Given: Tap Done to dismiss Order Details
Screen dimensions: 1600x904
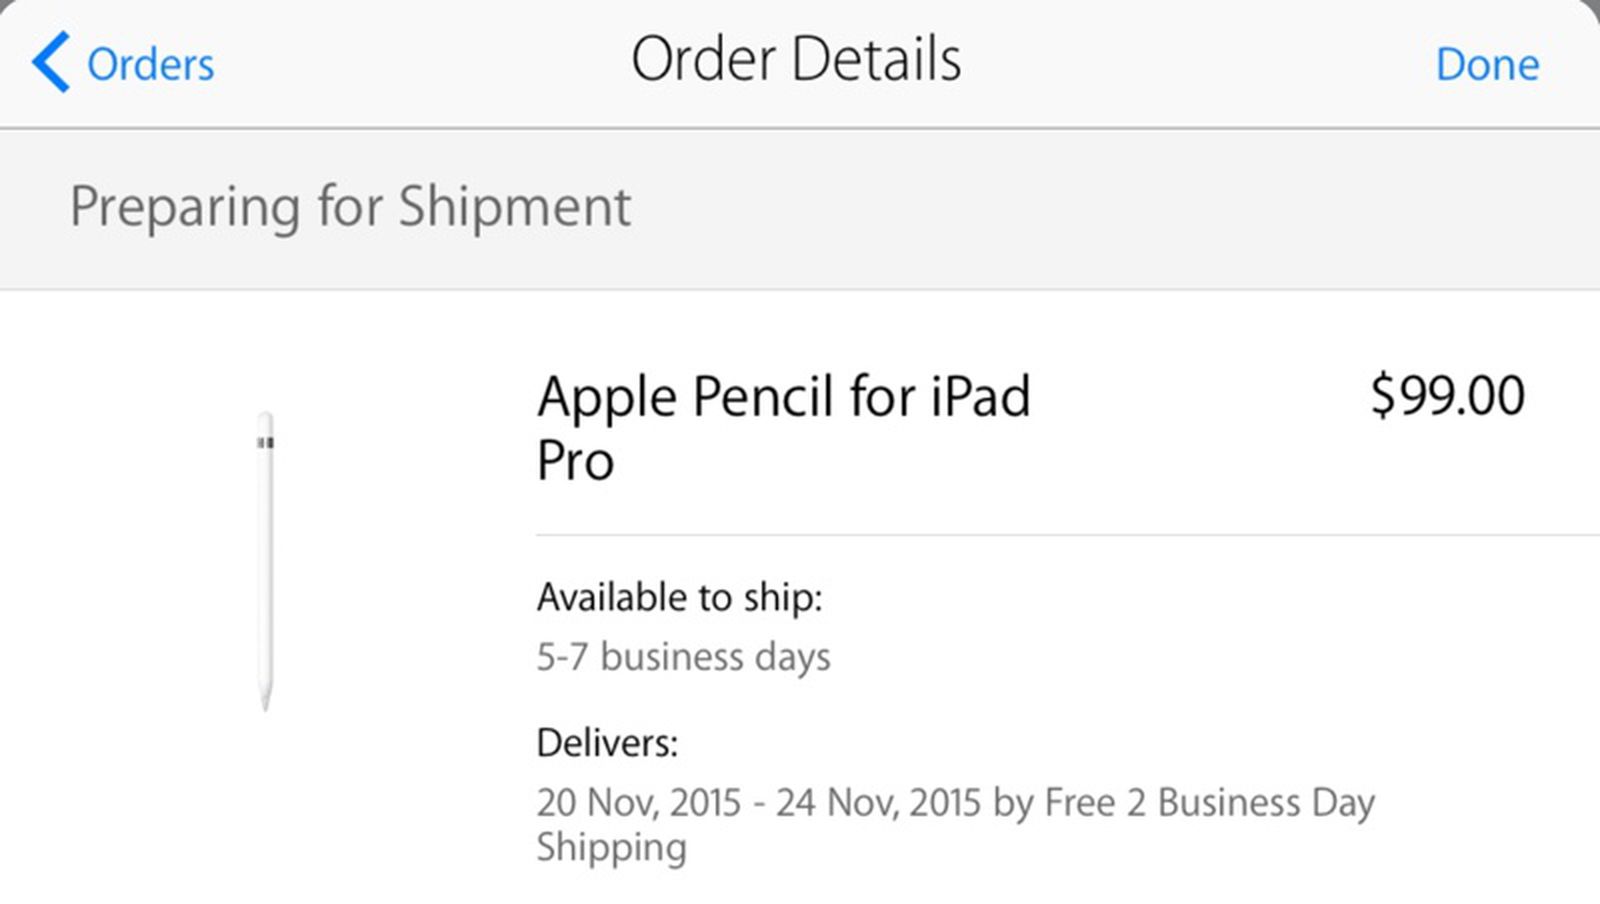Looking at the screenshot, I should pos(1488,63).
